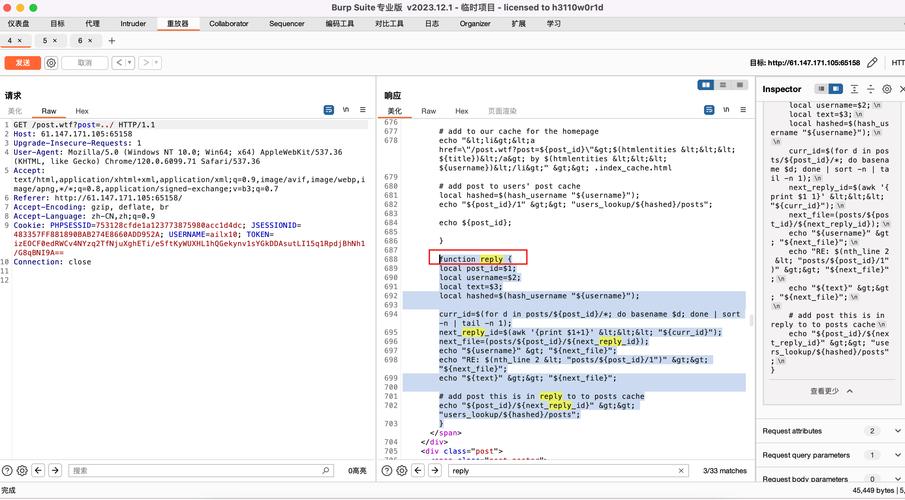Go to previous 'reply' match in response

click(418, 471)
